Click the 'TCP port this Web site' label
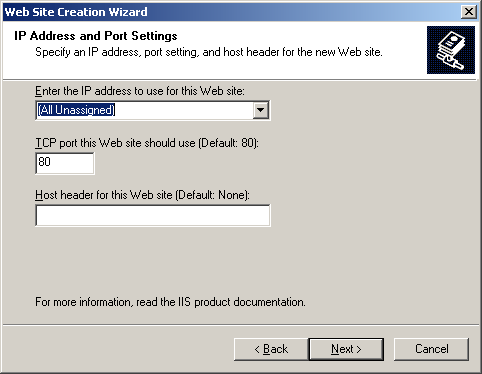This screenshot has height=374, width=482. (x=147, y=143)
